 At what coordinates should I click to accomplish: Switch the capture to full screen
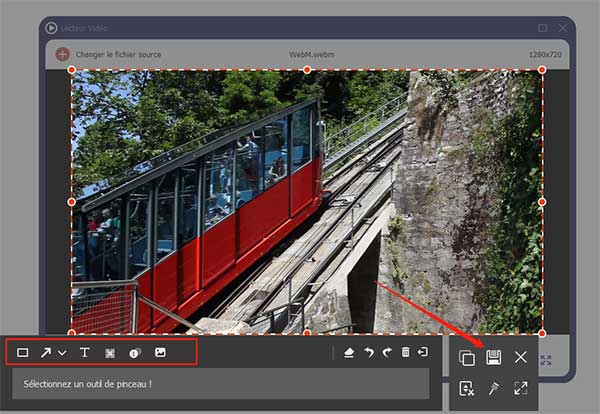pyautogui.click(x=520, y=388)
